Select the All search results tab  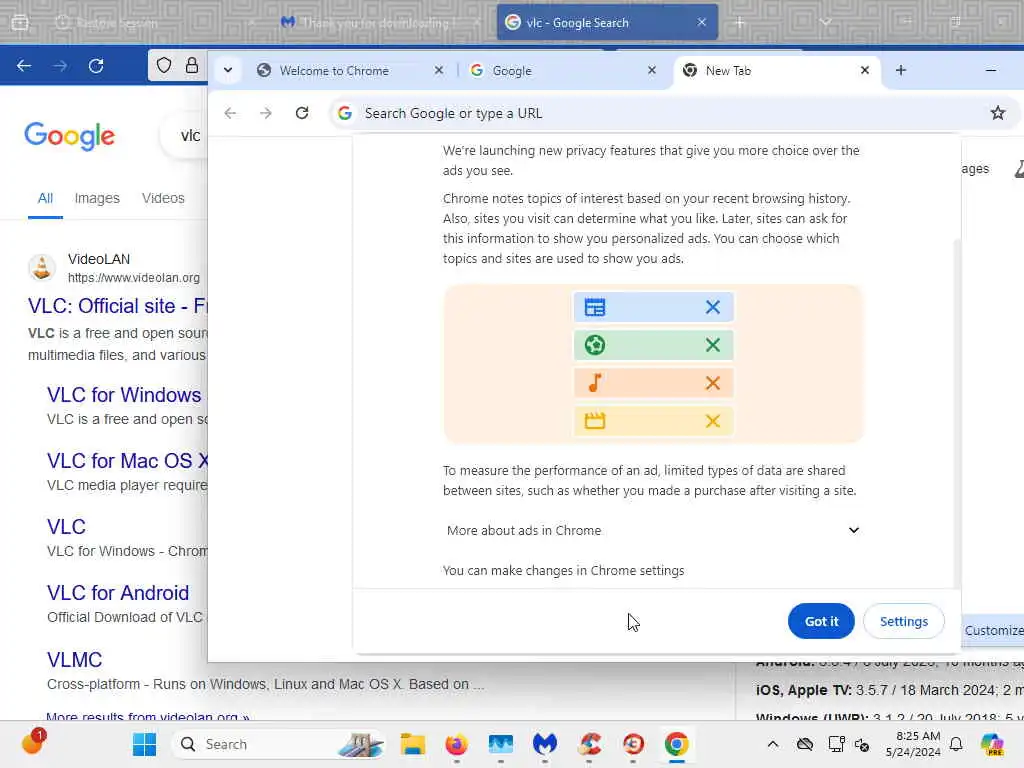point(45,198)
